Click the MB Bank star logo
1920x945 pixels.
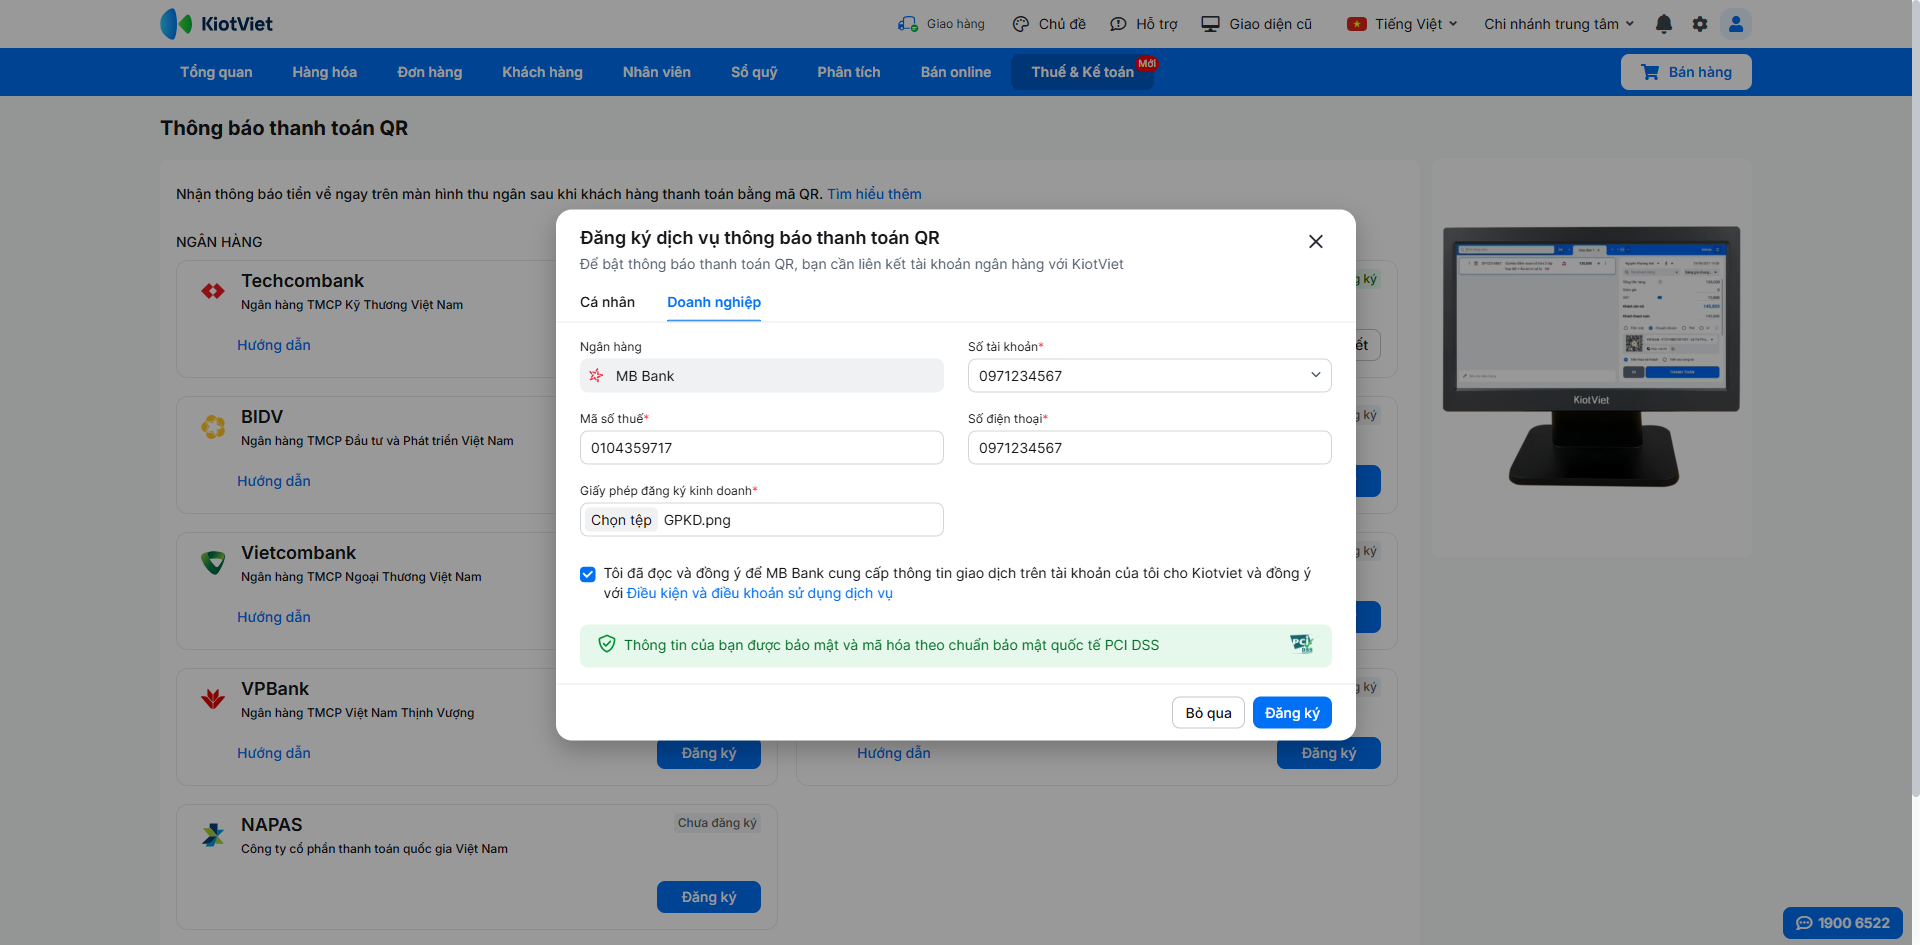pos(596,375)
